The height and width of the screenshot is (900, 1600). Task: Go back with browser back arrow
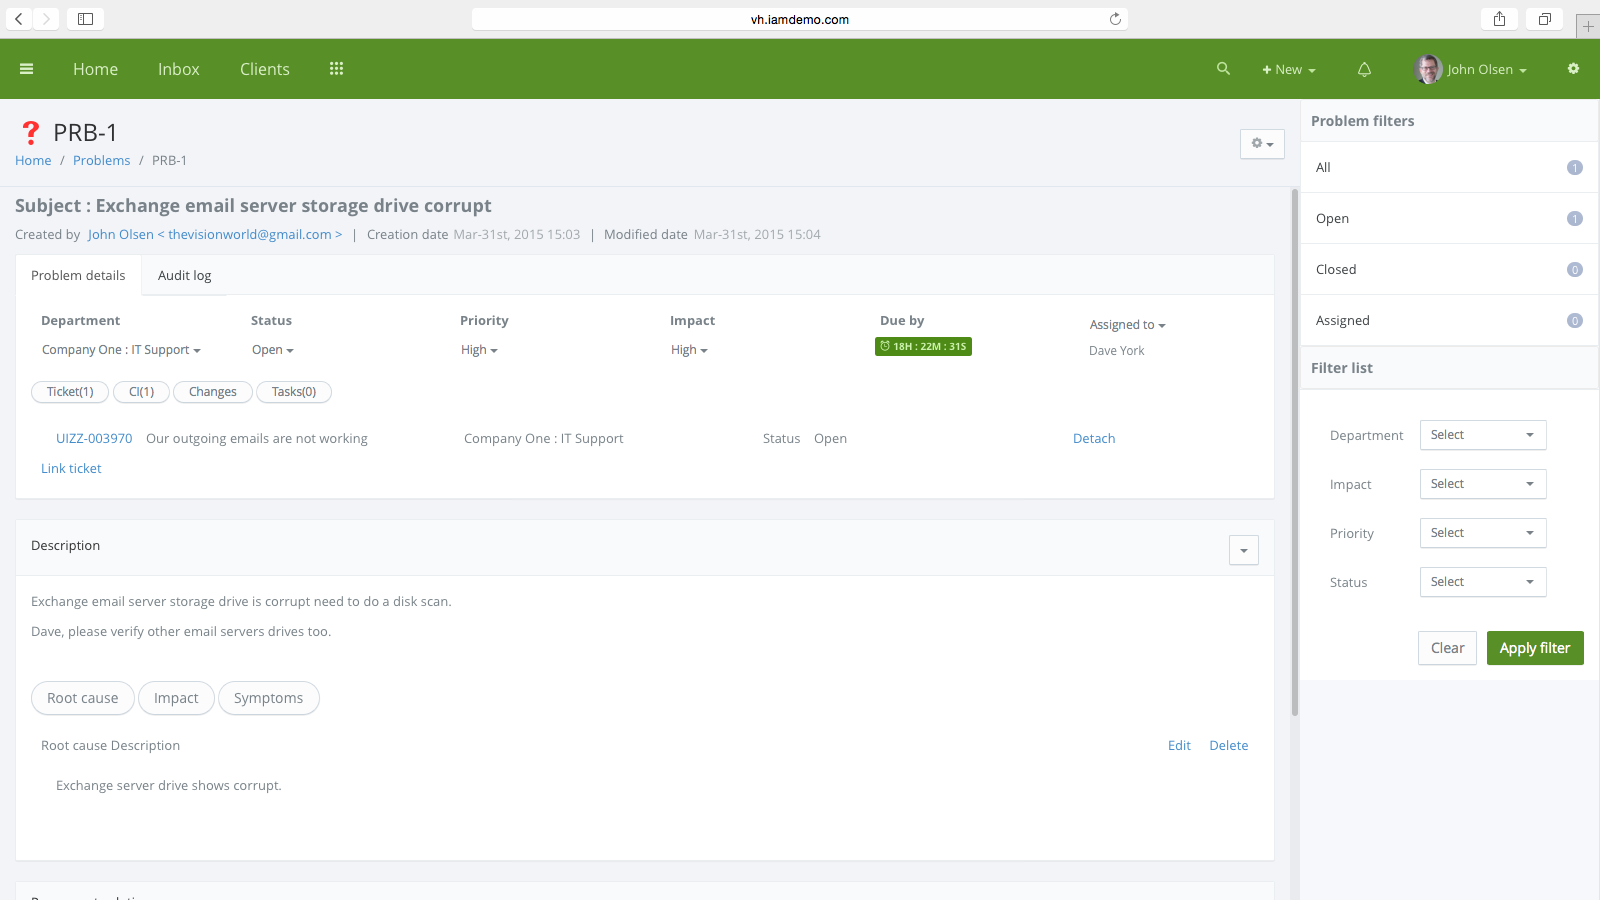point(19,19)
